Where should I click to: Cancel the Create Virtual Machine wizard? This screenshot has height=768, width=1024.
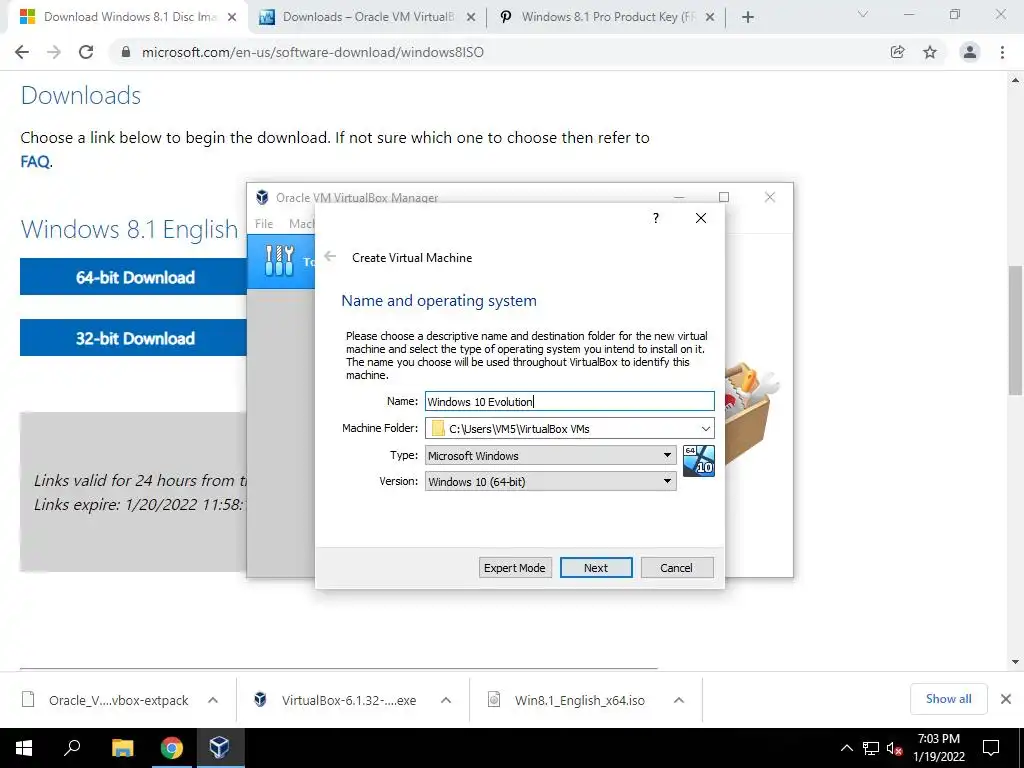pos(677,568)
